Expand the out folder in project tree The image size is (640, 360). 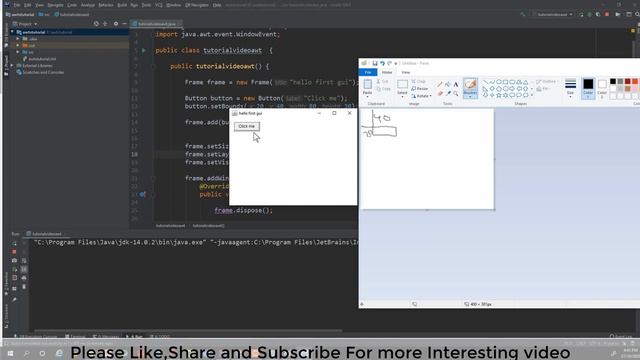coord(18,45)
